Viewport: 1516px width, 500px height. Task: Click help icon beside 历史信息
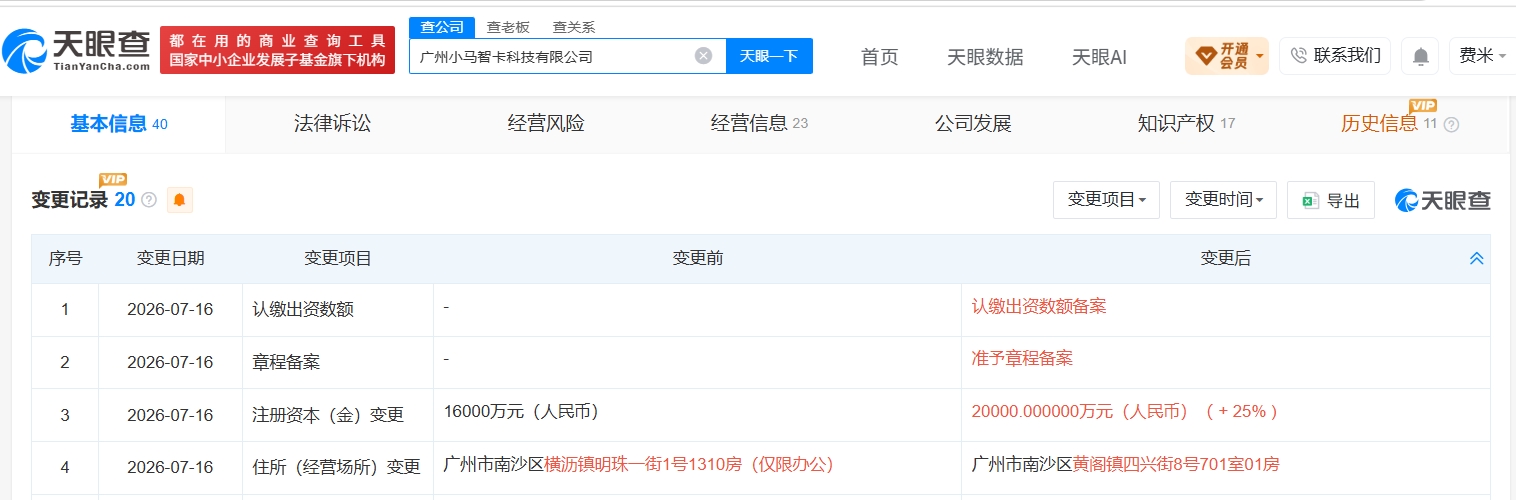click(x=1451, y=125)
